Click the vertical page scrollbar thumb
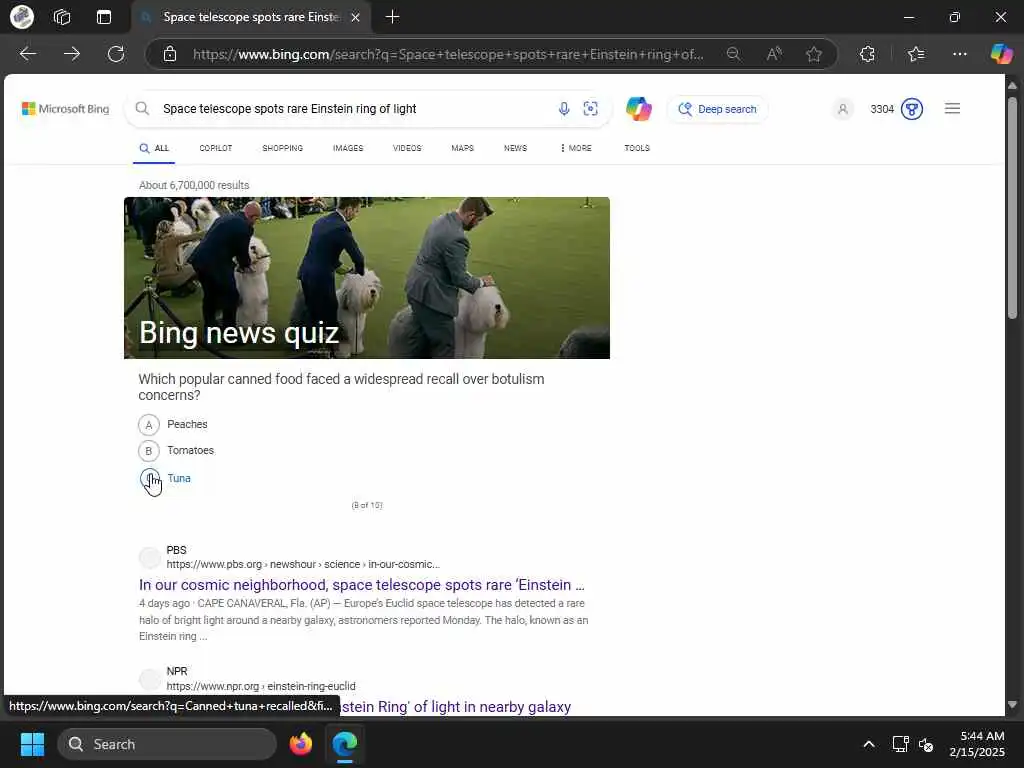Screen dimensions: 1024x768 (x=1012, y=208)
